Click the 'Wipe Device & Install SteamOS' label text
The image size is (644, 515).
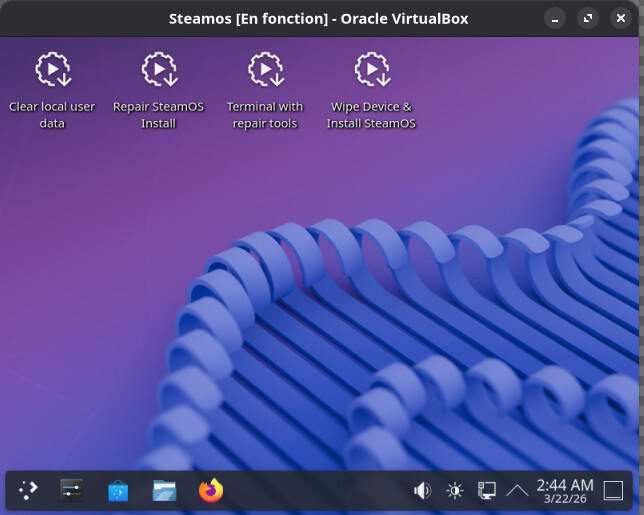click(x=371, y=115)
